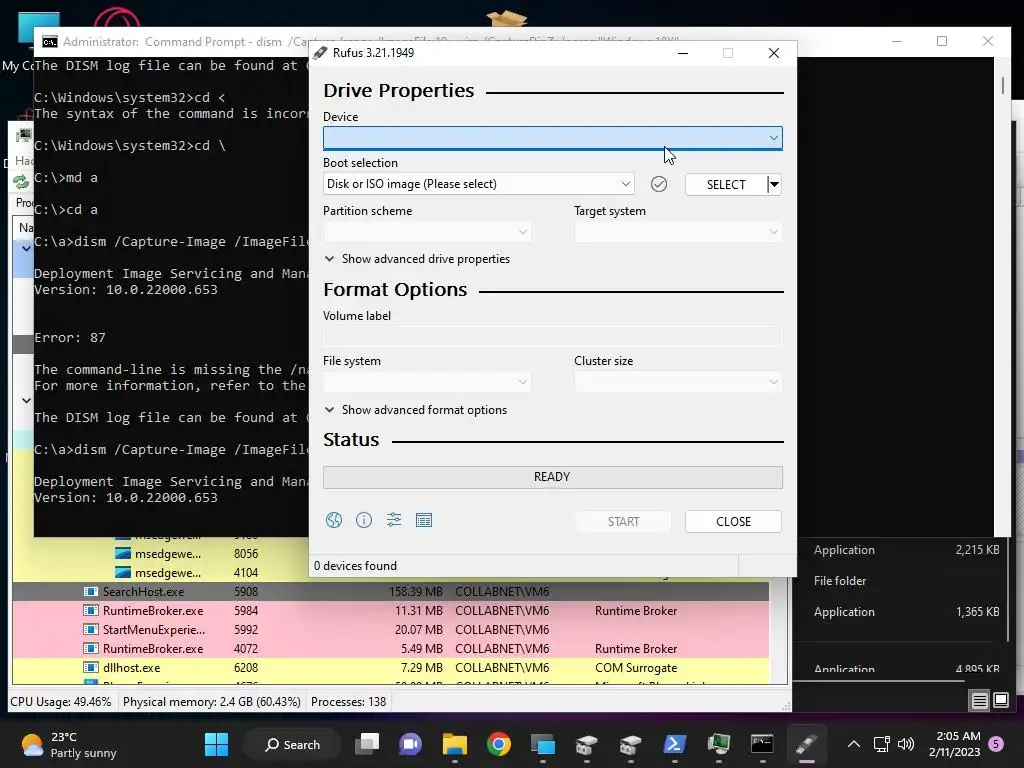Screen dimensions: 1024x768
Task: Open network status tray icon
Action: pyautogui.click(x=882, y=744)
